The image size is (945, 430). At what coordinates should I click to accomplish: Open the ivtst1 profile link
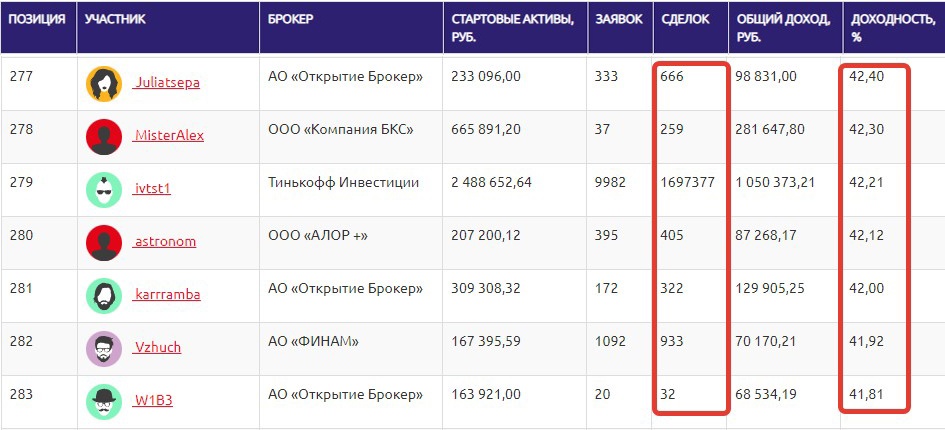[152, 189]
